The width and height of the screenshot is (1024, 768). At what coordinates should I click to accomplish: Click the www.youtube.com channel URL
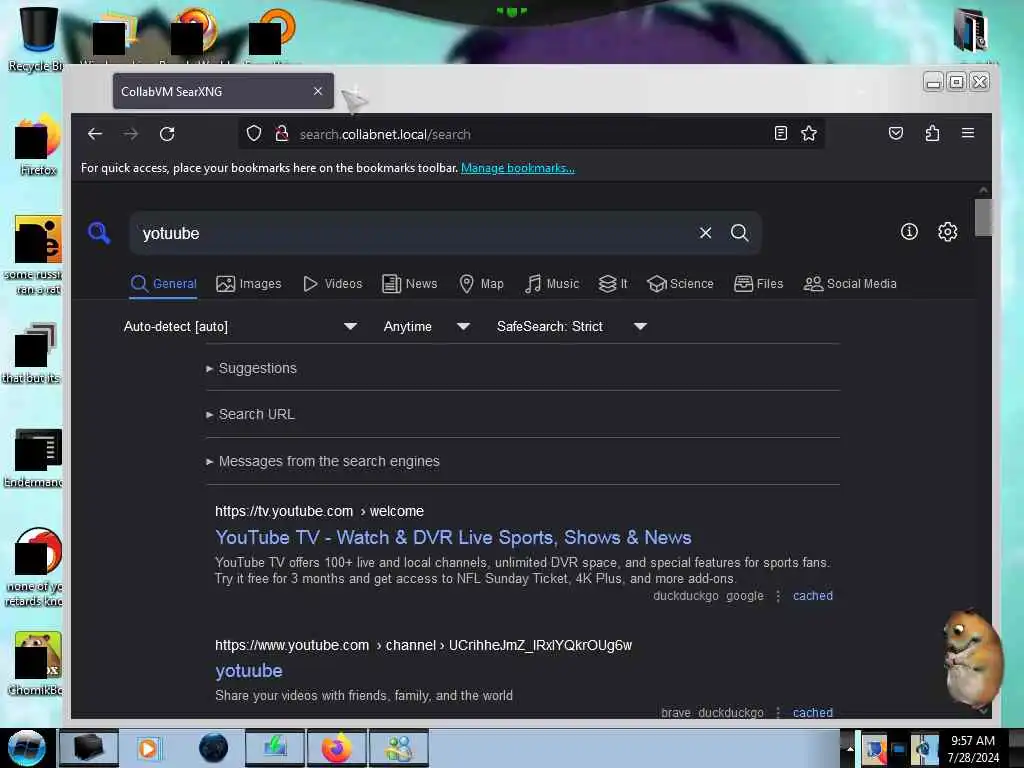click(x=423, y=645)
